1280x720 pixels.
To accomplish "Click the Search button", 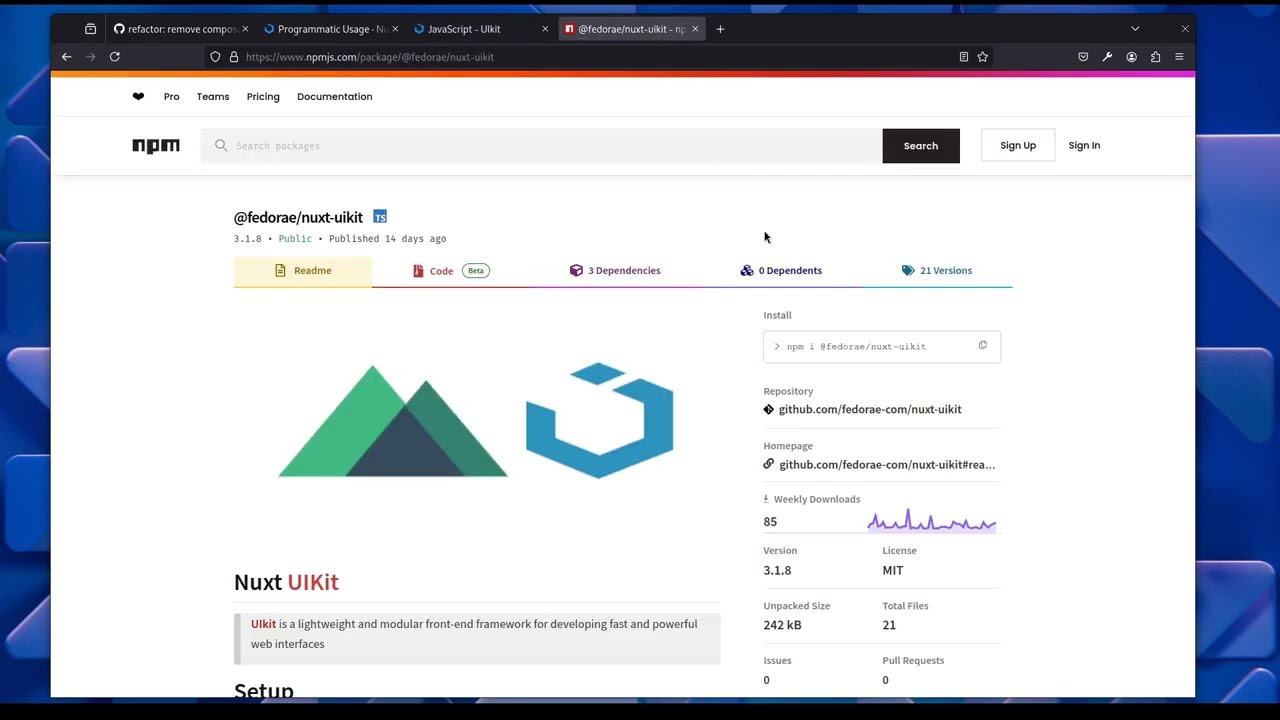I will (x=921, y=146).
